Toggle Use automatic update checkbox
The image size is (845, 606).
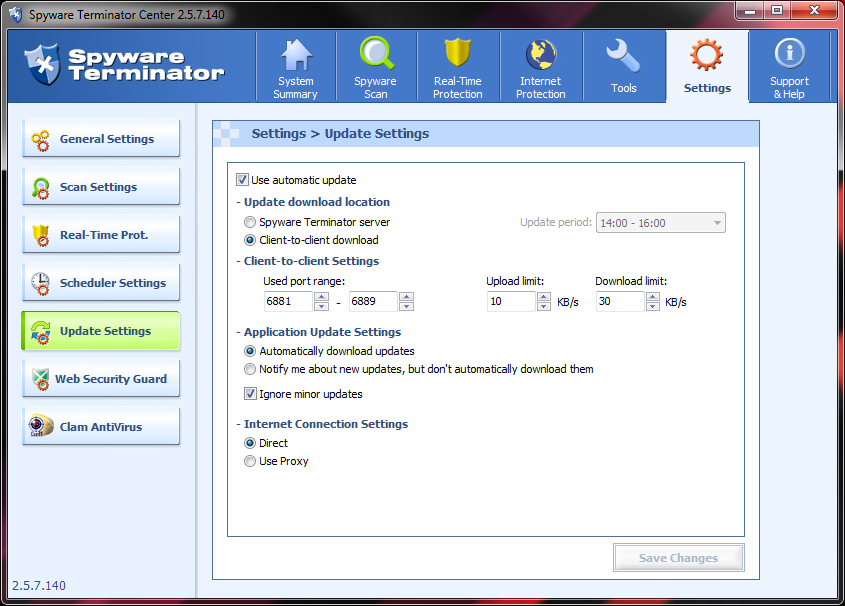pos(243,179)
